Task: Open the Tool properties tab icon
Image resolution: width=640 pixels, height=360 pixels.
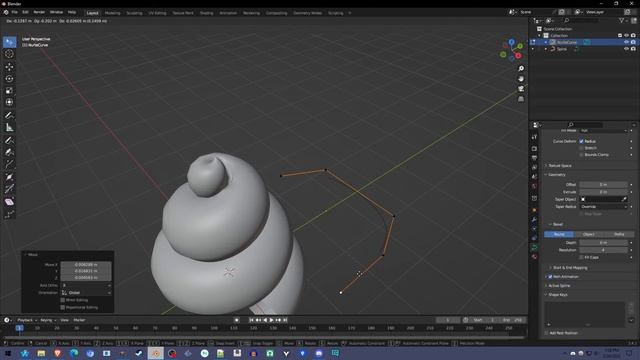Action: [x=534, y=137]
